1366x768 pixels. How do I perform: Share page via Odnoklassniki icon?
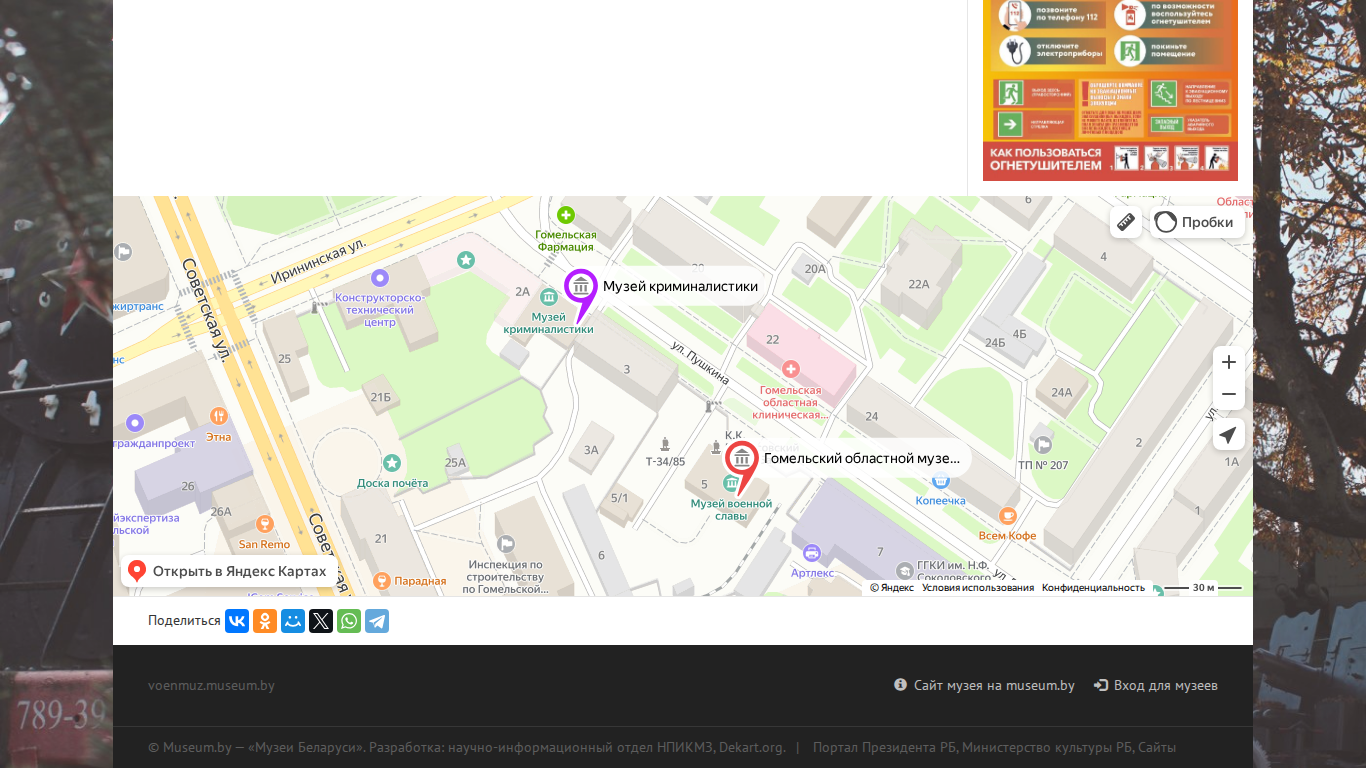tap(265, 621)
